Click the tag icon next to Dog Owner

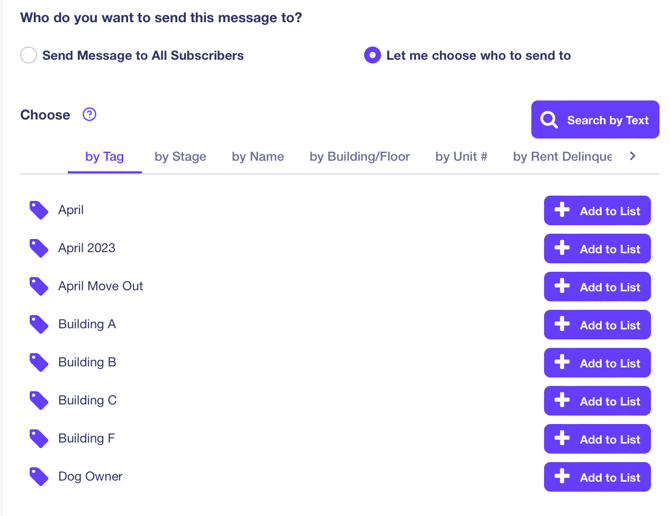point(39,477)
